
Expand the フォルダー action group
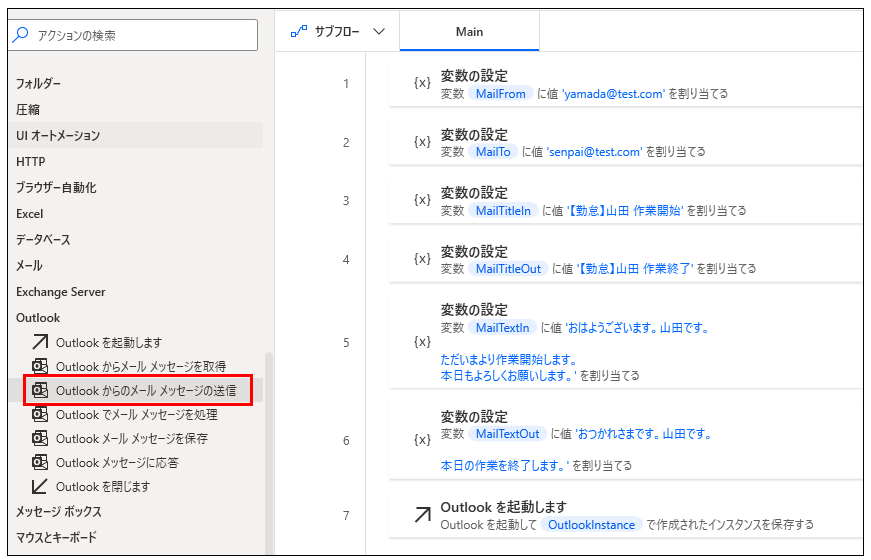(38, 83)
